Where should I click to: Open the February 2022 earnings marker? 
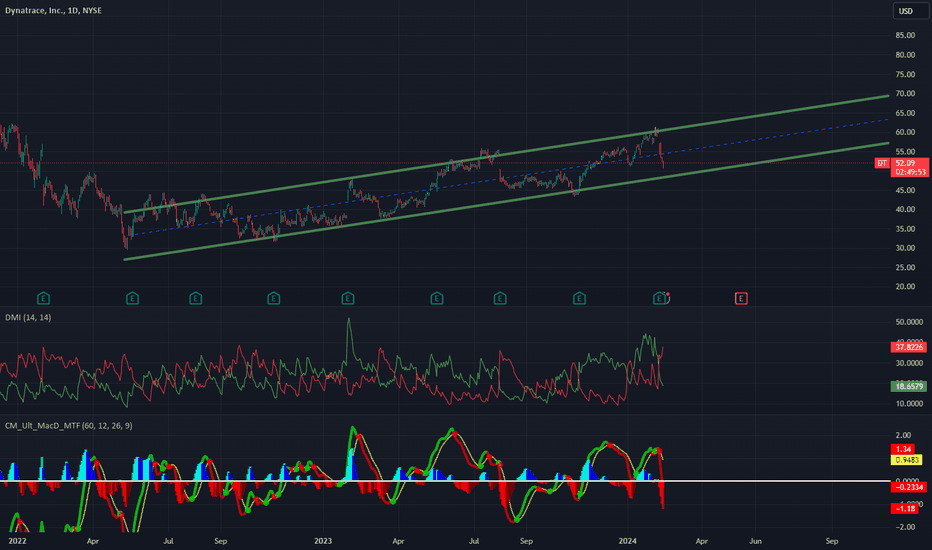click(x=43, y=298)
